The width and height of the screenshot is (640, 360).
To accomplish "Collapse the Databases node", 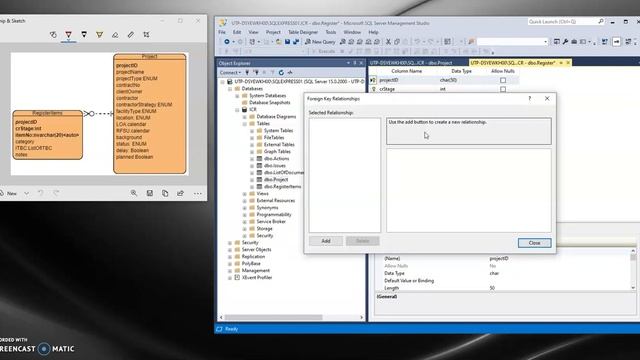I will [230, 89].
